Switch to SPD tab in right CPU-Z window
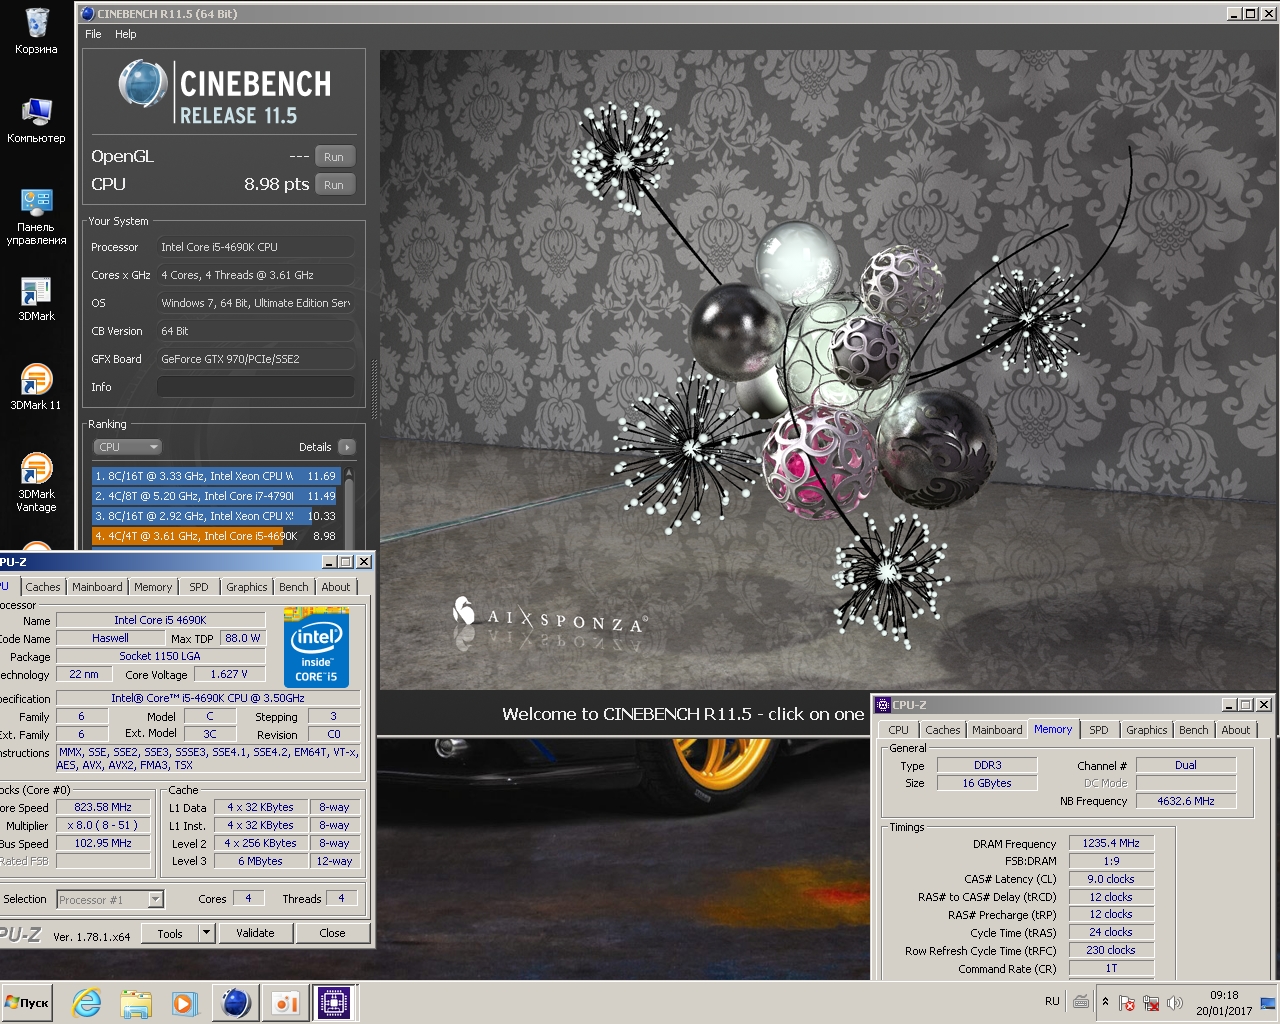This screenshot has width=1280, height=1024. tap(1099, 730)
